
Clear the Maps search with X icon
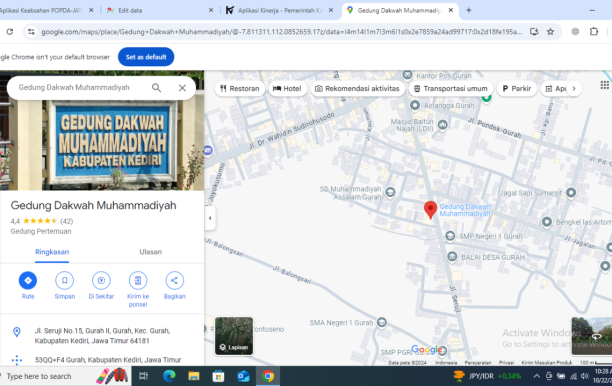(x=182, y=88)
